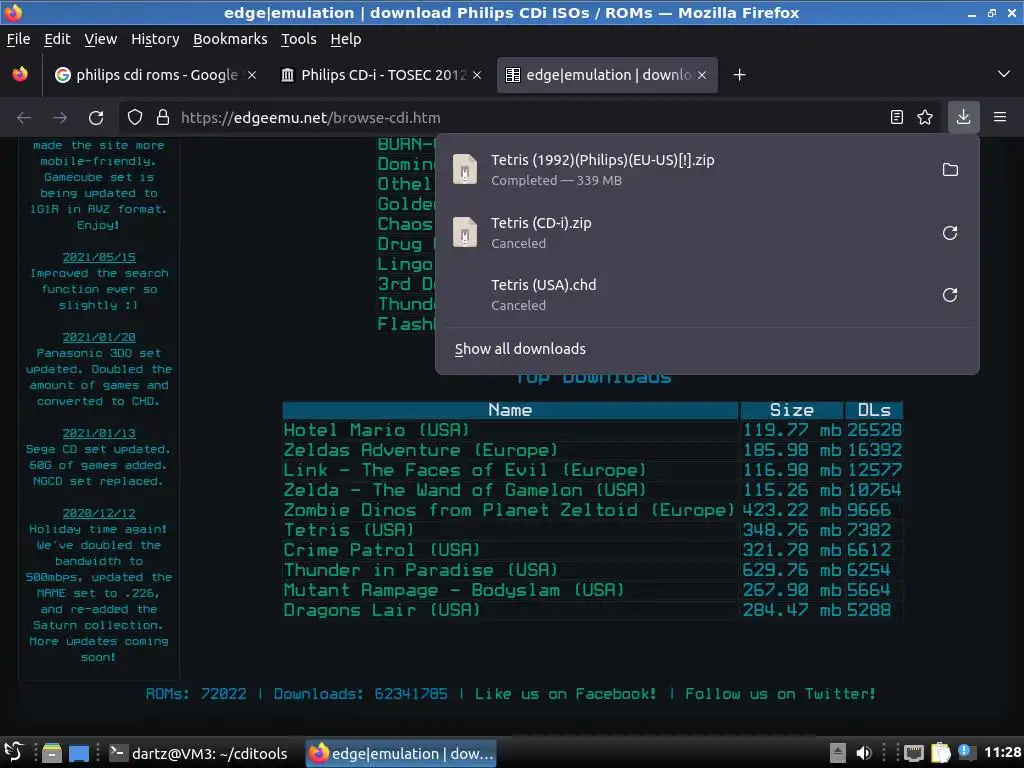Switch to philips cdi roms Google tab

point(155,75)
